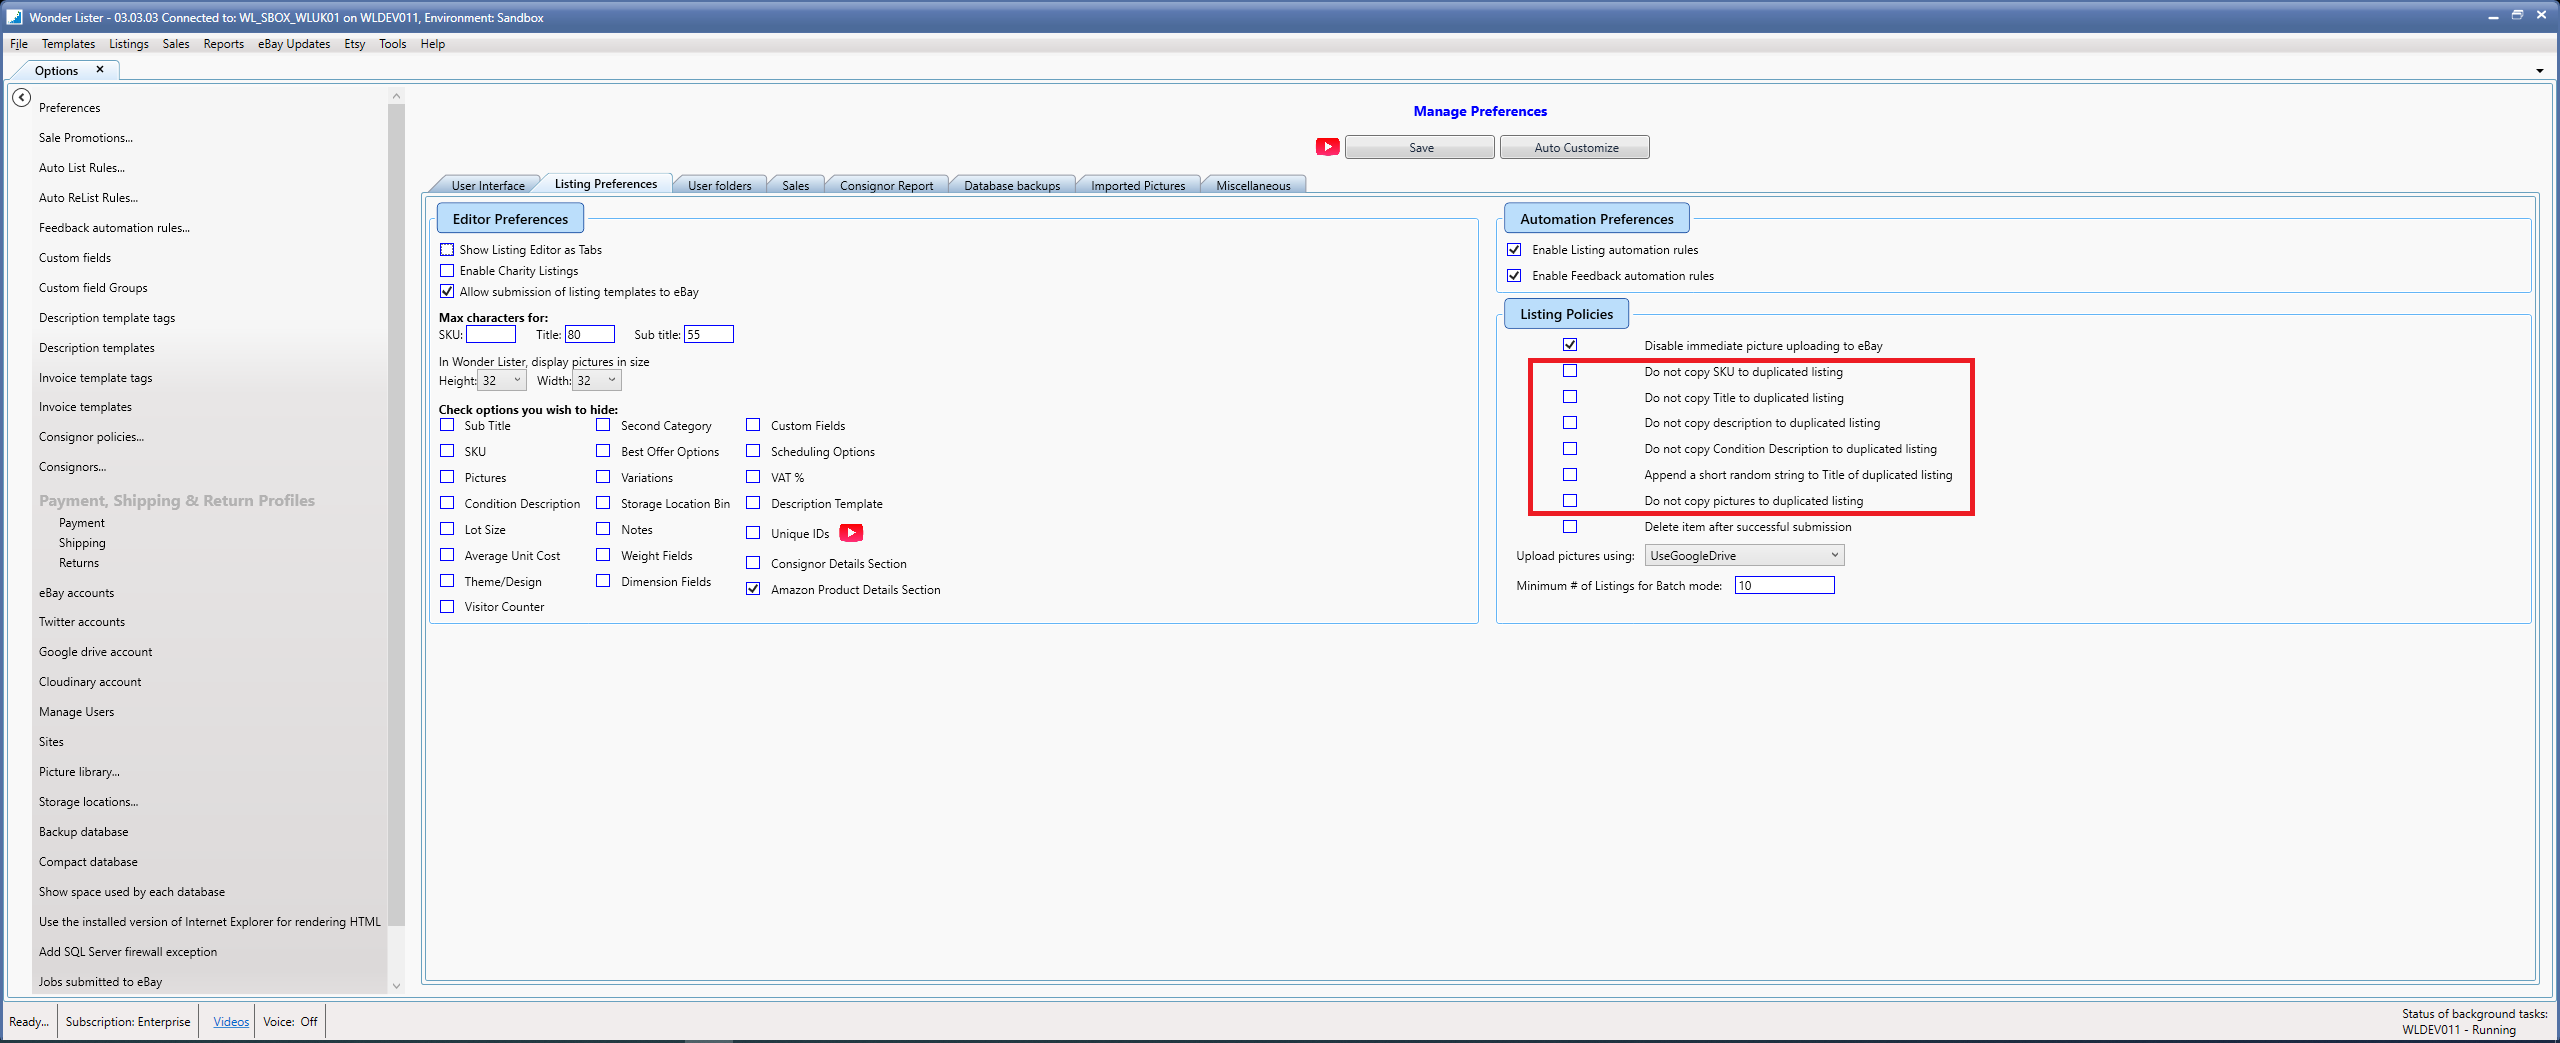Switch to the User Interface tab
Screen dimensions: 2560x1043
487,185
